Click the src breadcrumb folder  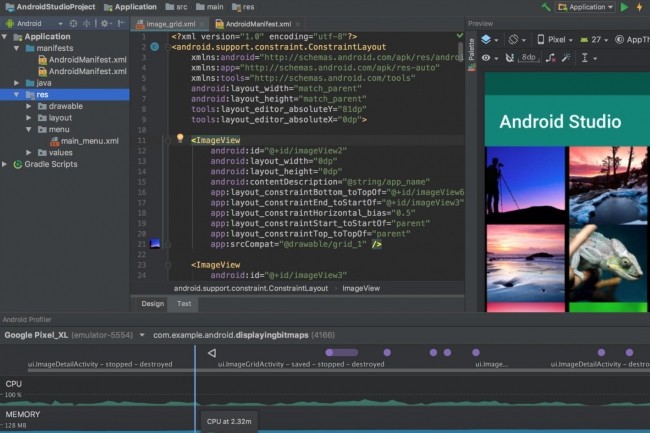point(177,7)
